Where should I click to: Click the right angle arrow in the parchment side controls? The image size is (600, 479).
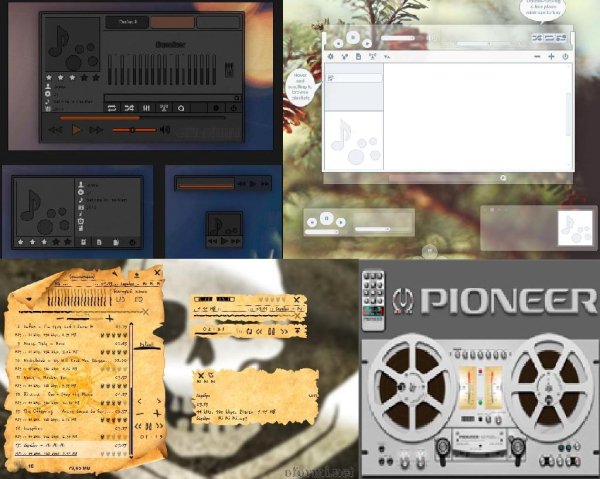pyautogui.click(x=158, y=401)
